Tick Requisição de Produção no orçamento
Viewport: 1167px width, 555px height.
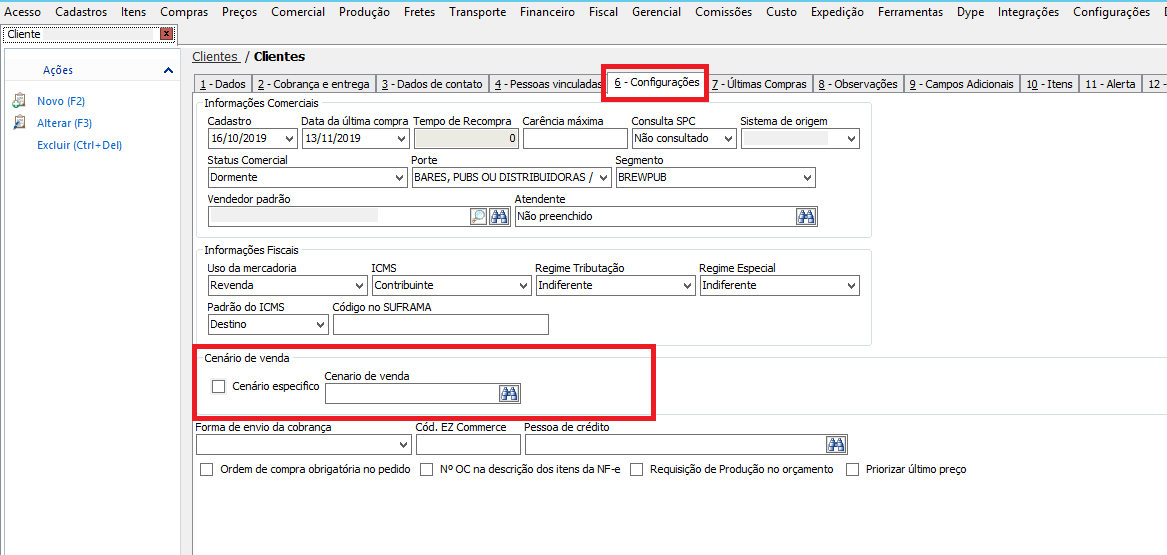pos(637,469)
